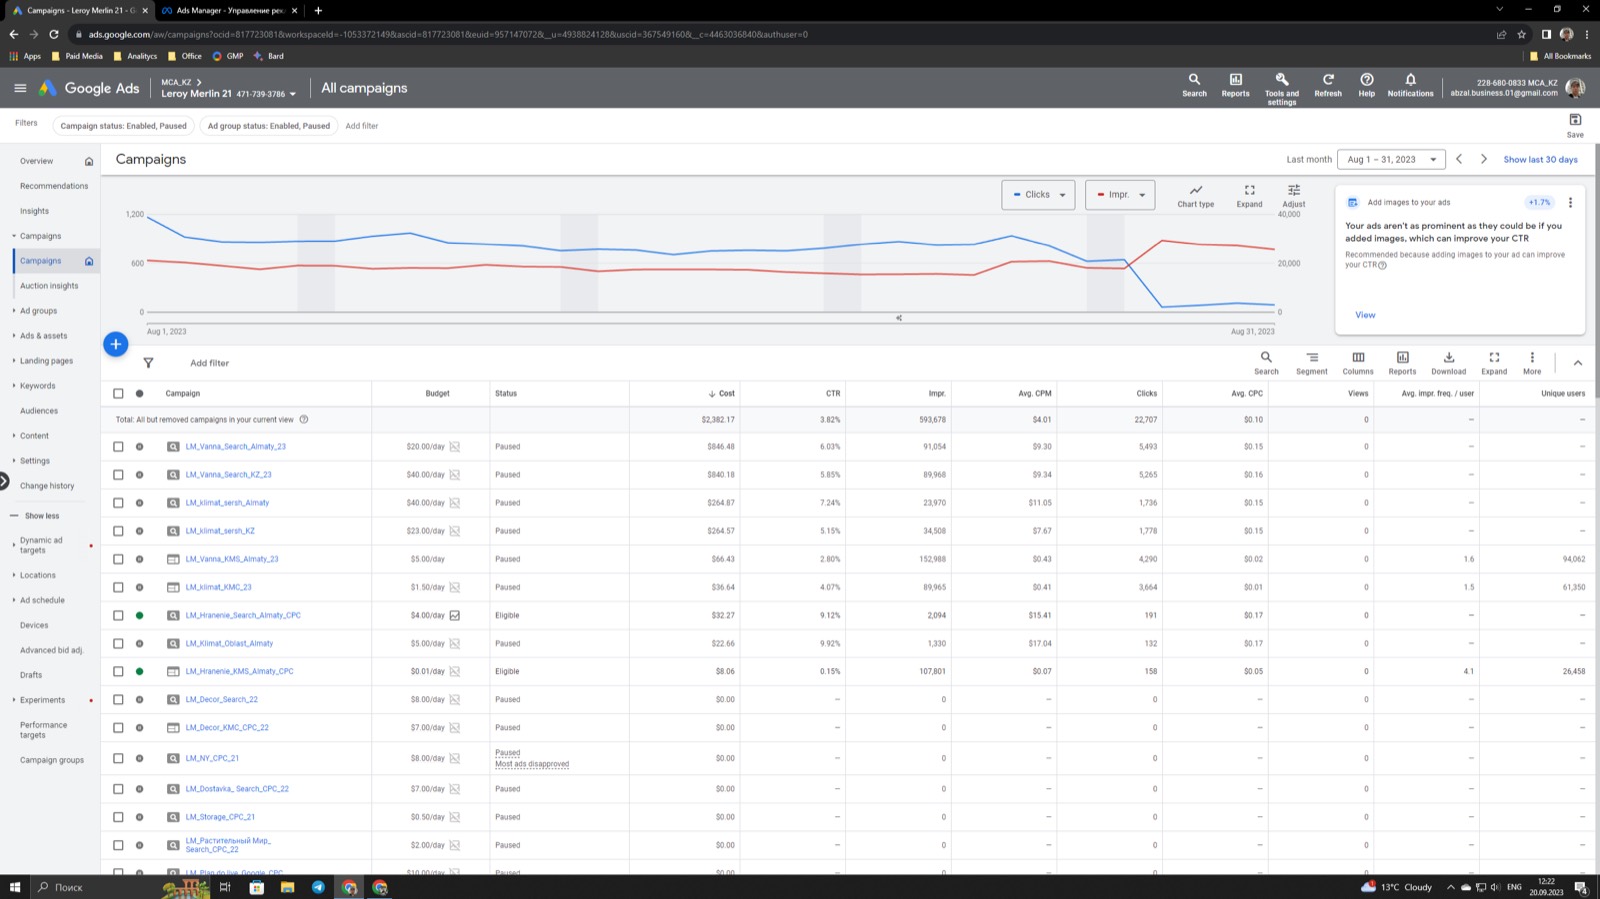1600x899 pixels.
Task: Create new campaign with blue plus button
Action: 116,344
